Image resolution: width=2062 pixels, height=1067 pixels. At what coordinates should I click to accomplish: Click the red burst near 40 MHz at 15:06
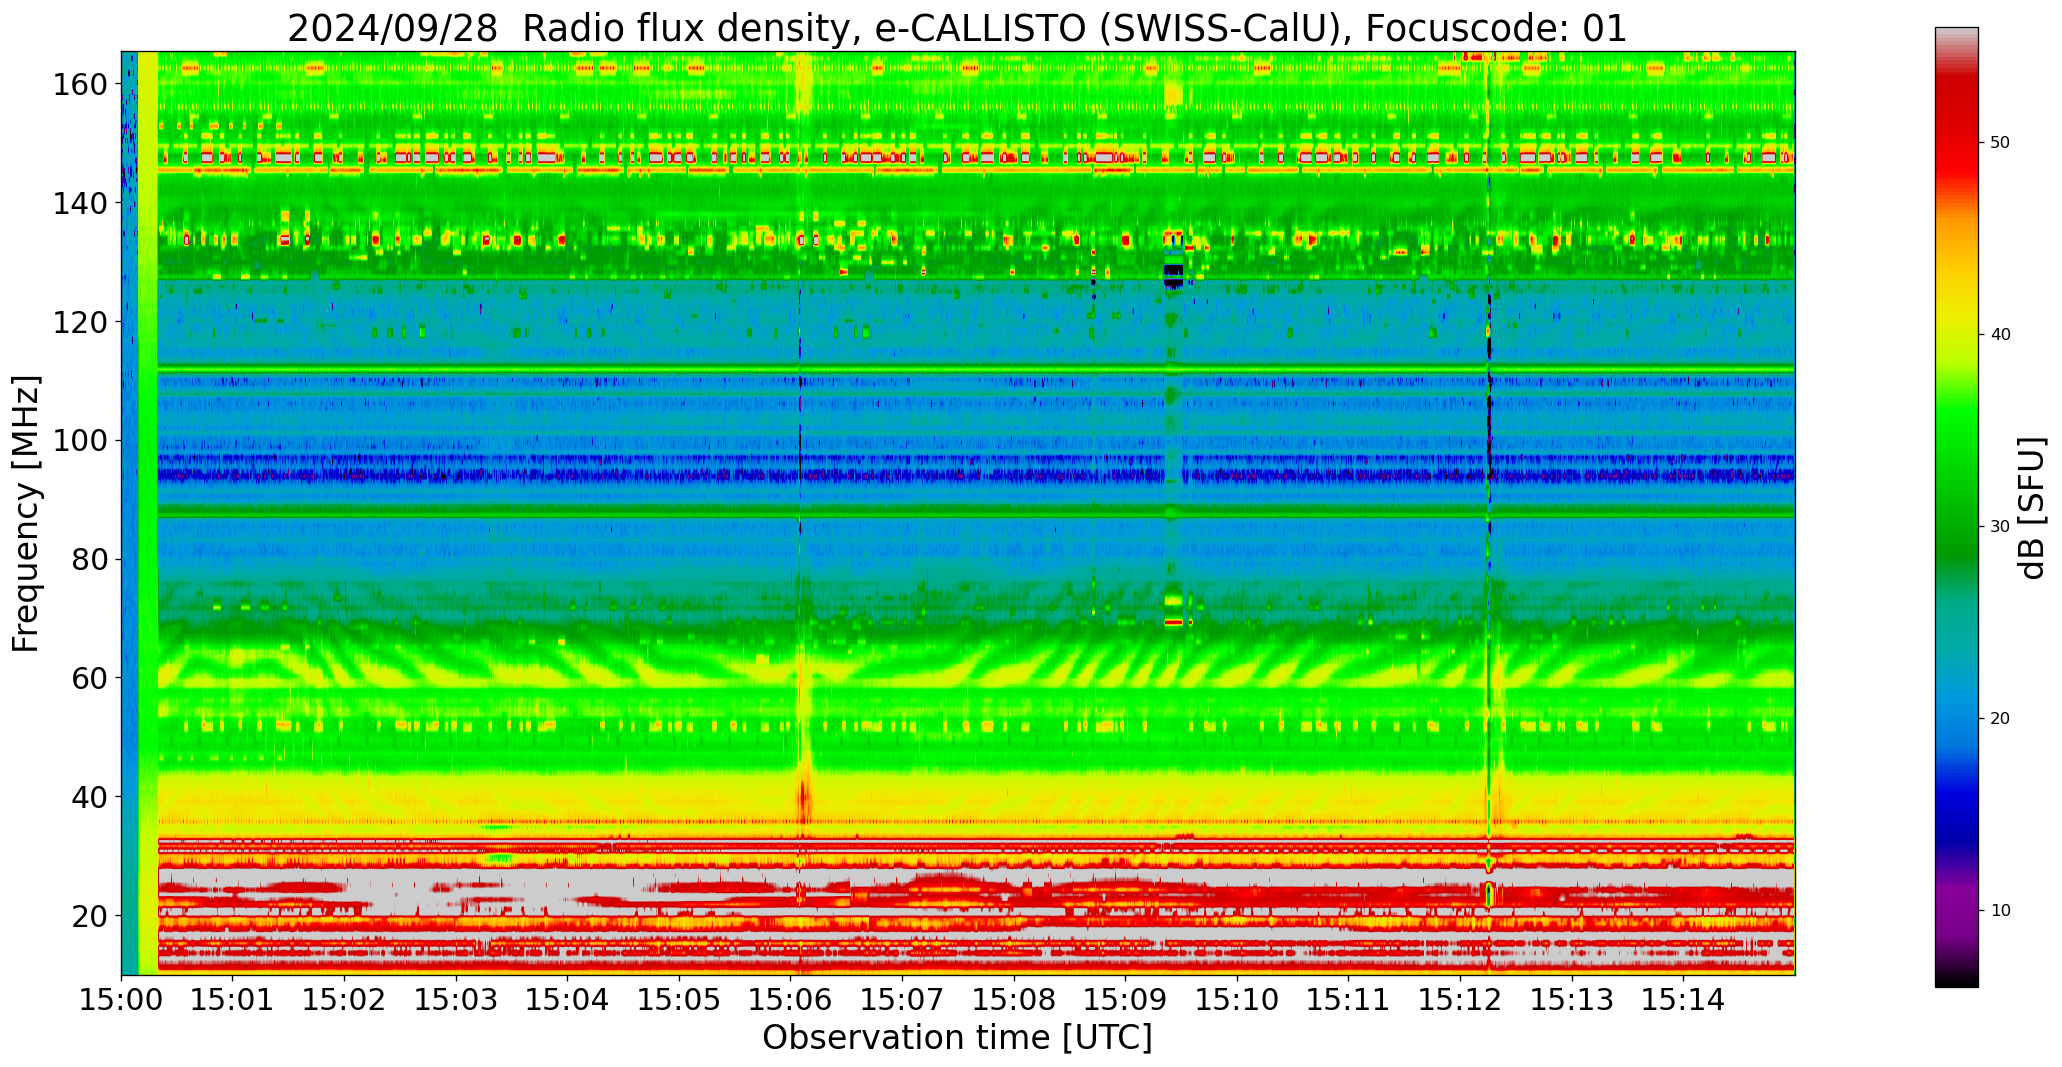[803, 799]
